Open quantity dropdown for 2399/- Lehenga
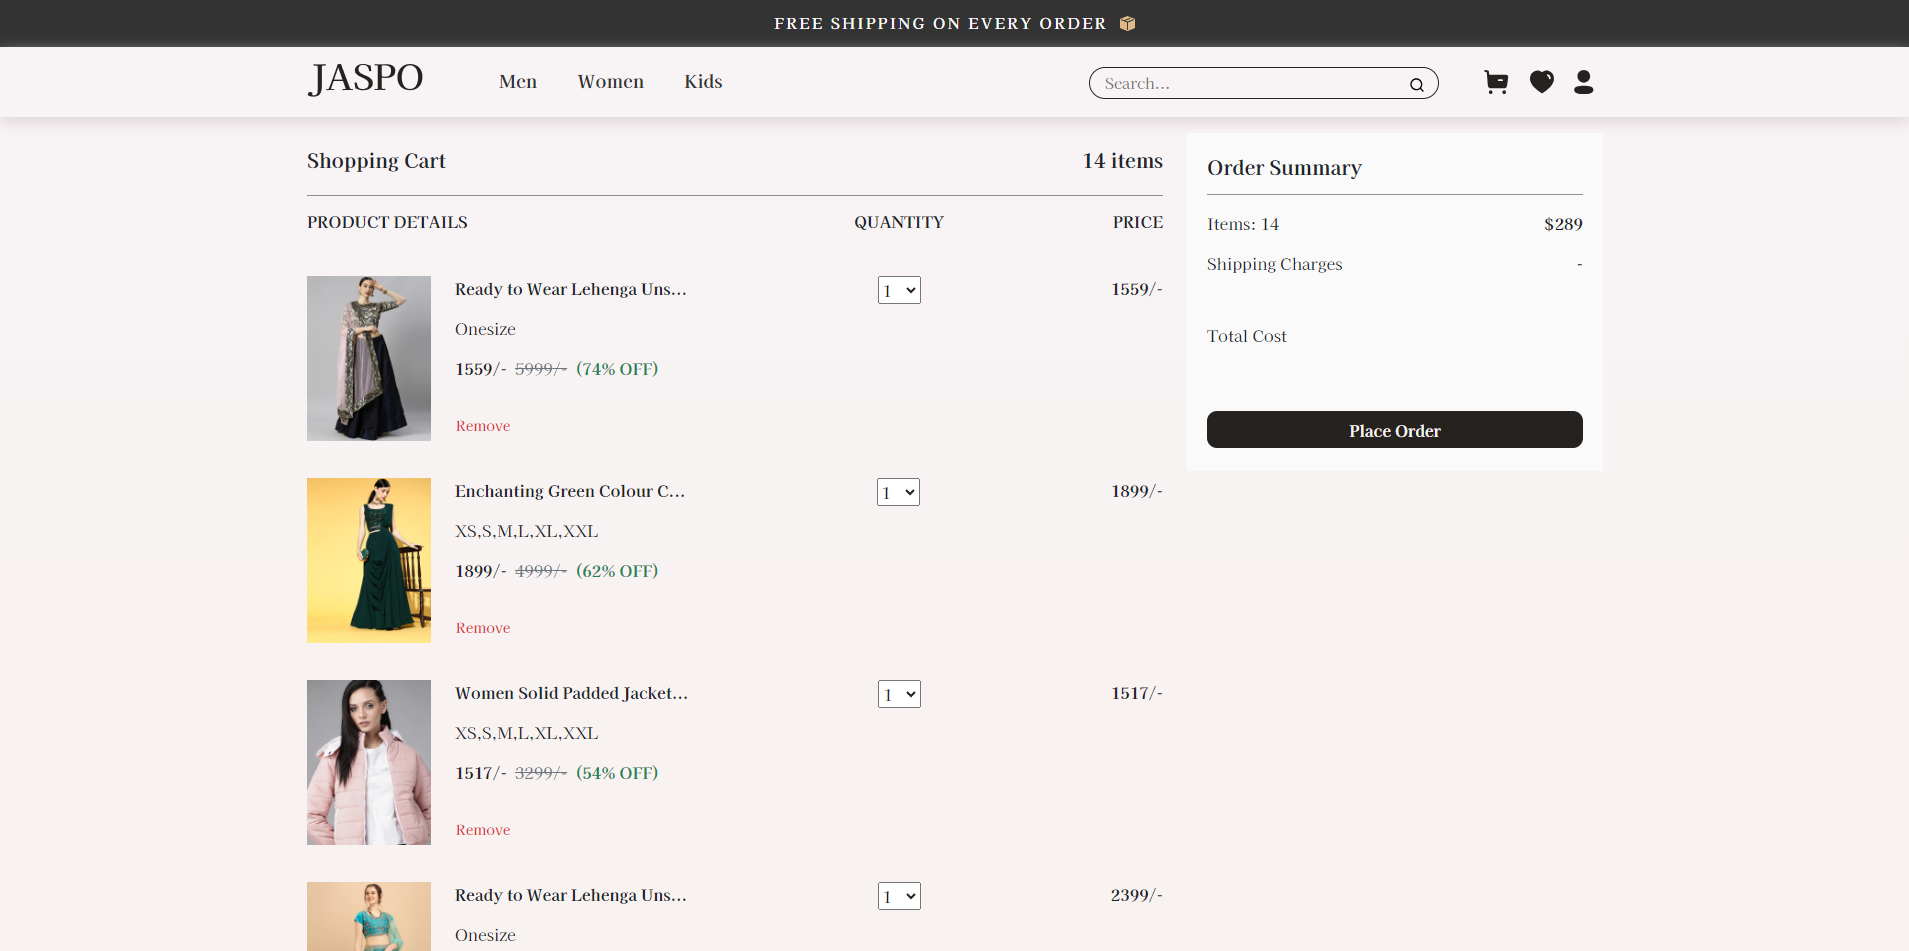1909x951 pixels. (x=899, y=896)
